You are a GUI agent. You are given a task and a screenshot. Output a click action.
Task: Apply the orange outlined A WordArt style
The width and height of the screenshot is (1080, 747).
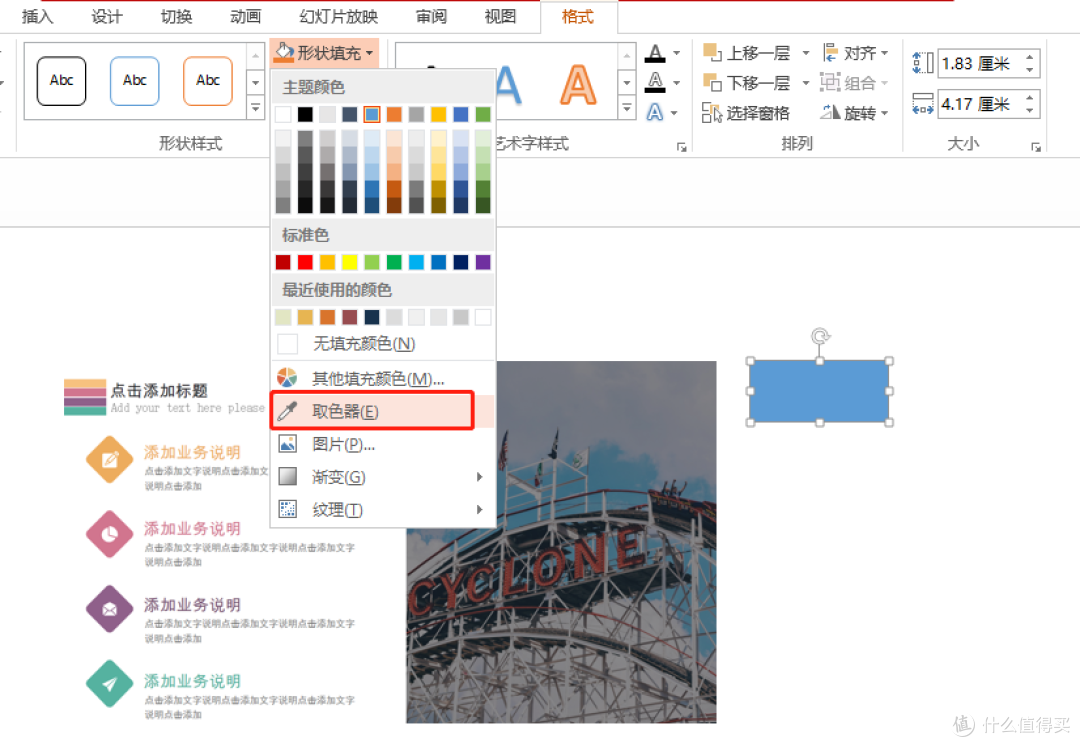578,85
